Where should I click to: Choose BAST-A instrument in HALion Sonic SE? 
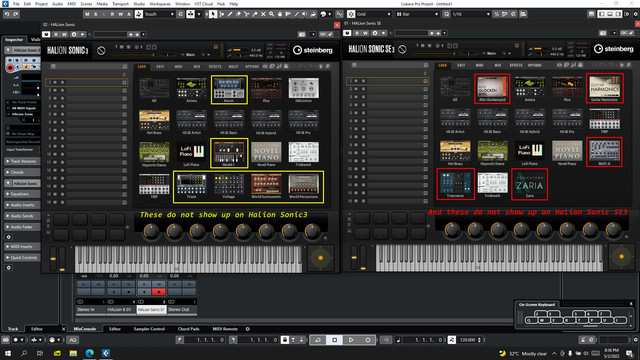604,152
